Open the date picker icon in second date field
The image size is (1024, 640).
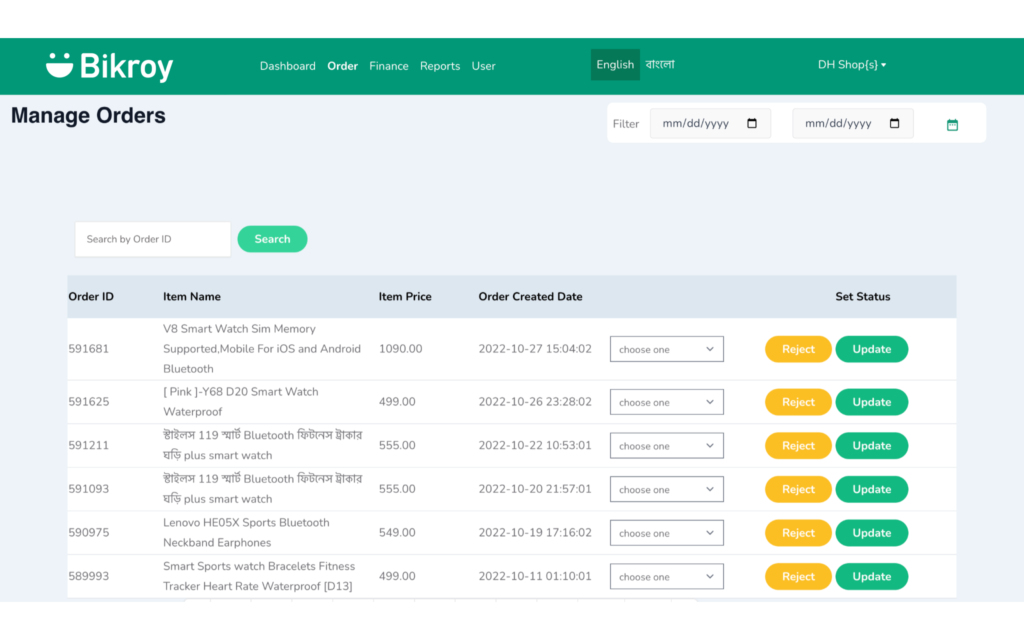coord(894,123)
